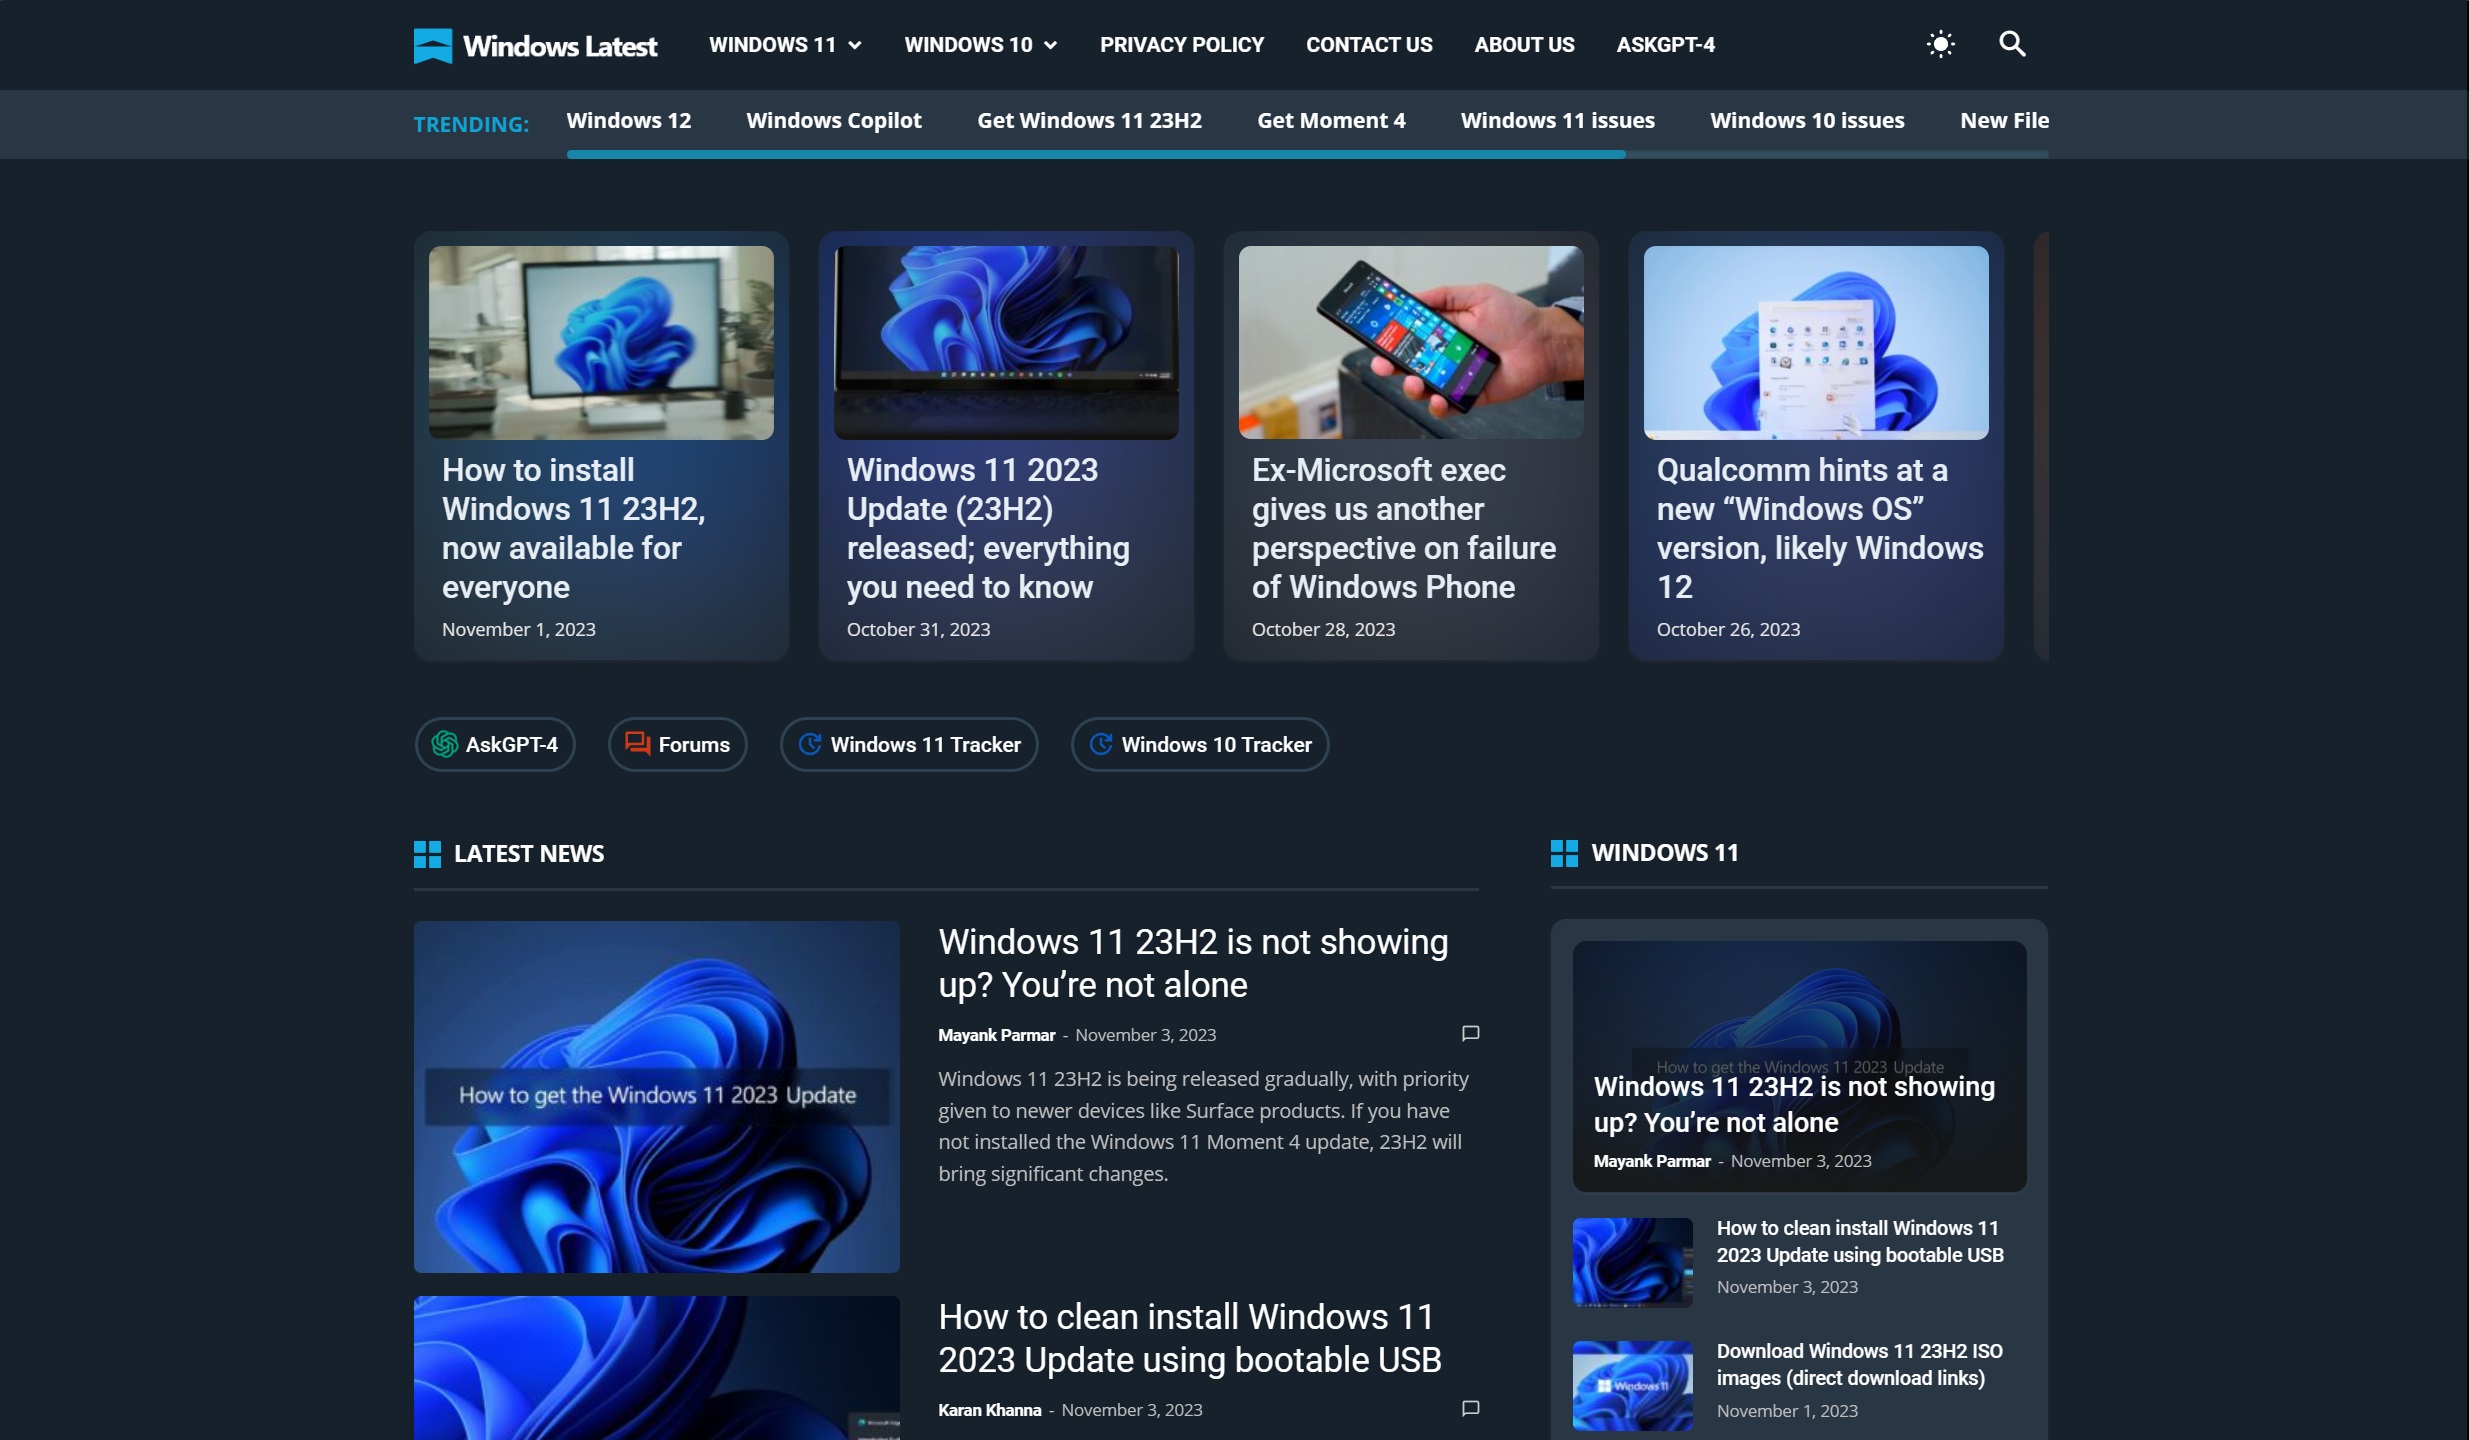Read Windows 11 2023 Update (23H2) released headline
The height and width of the screenshot is (1440, 2469).
(988, 528)
